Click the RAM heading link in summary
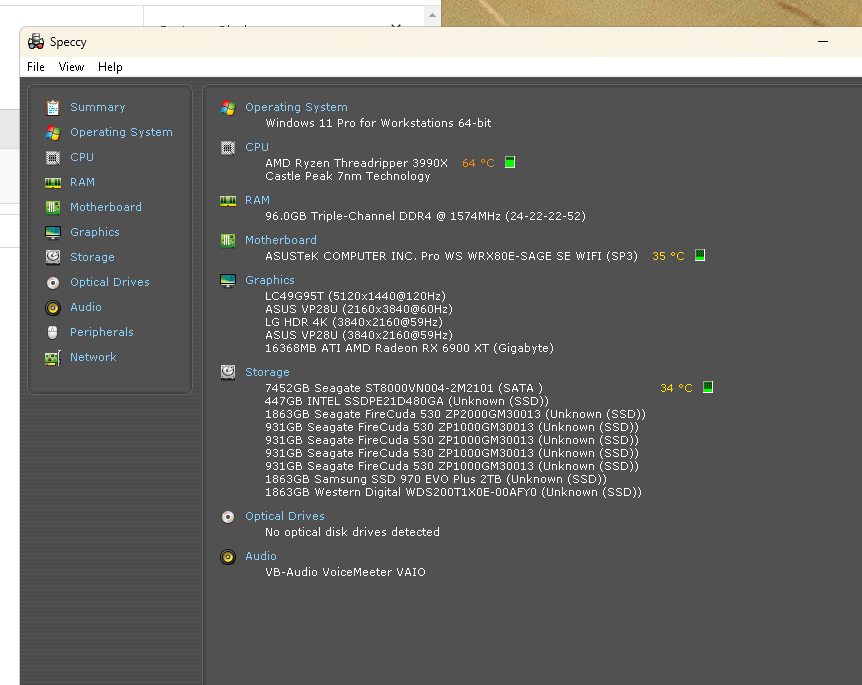The width and height of the screenshot is (862, 685). [257, 200]
